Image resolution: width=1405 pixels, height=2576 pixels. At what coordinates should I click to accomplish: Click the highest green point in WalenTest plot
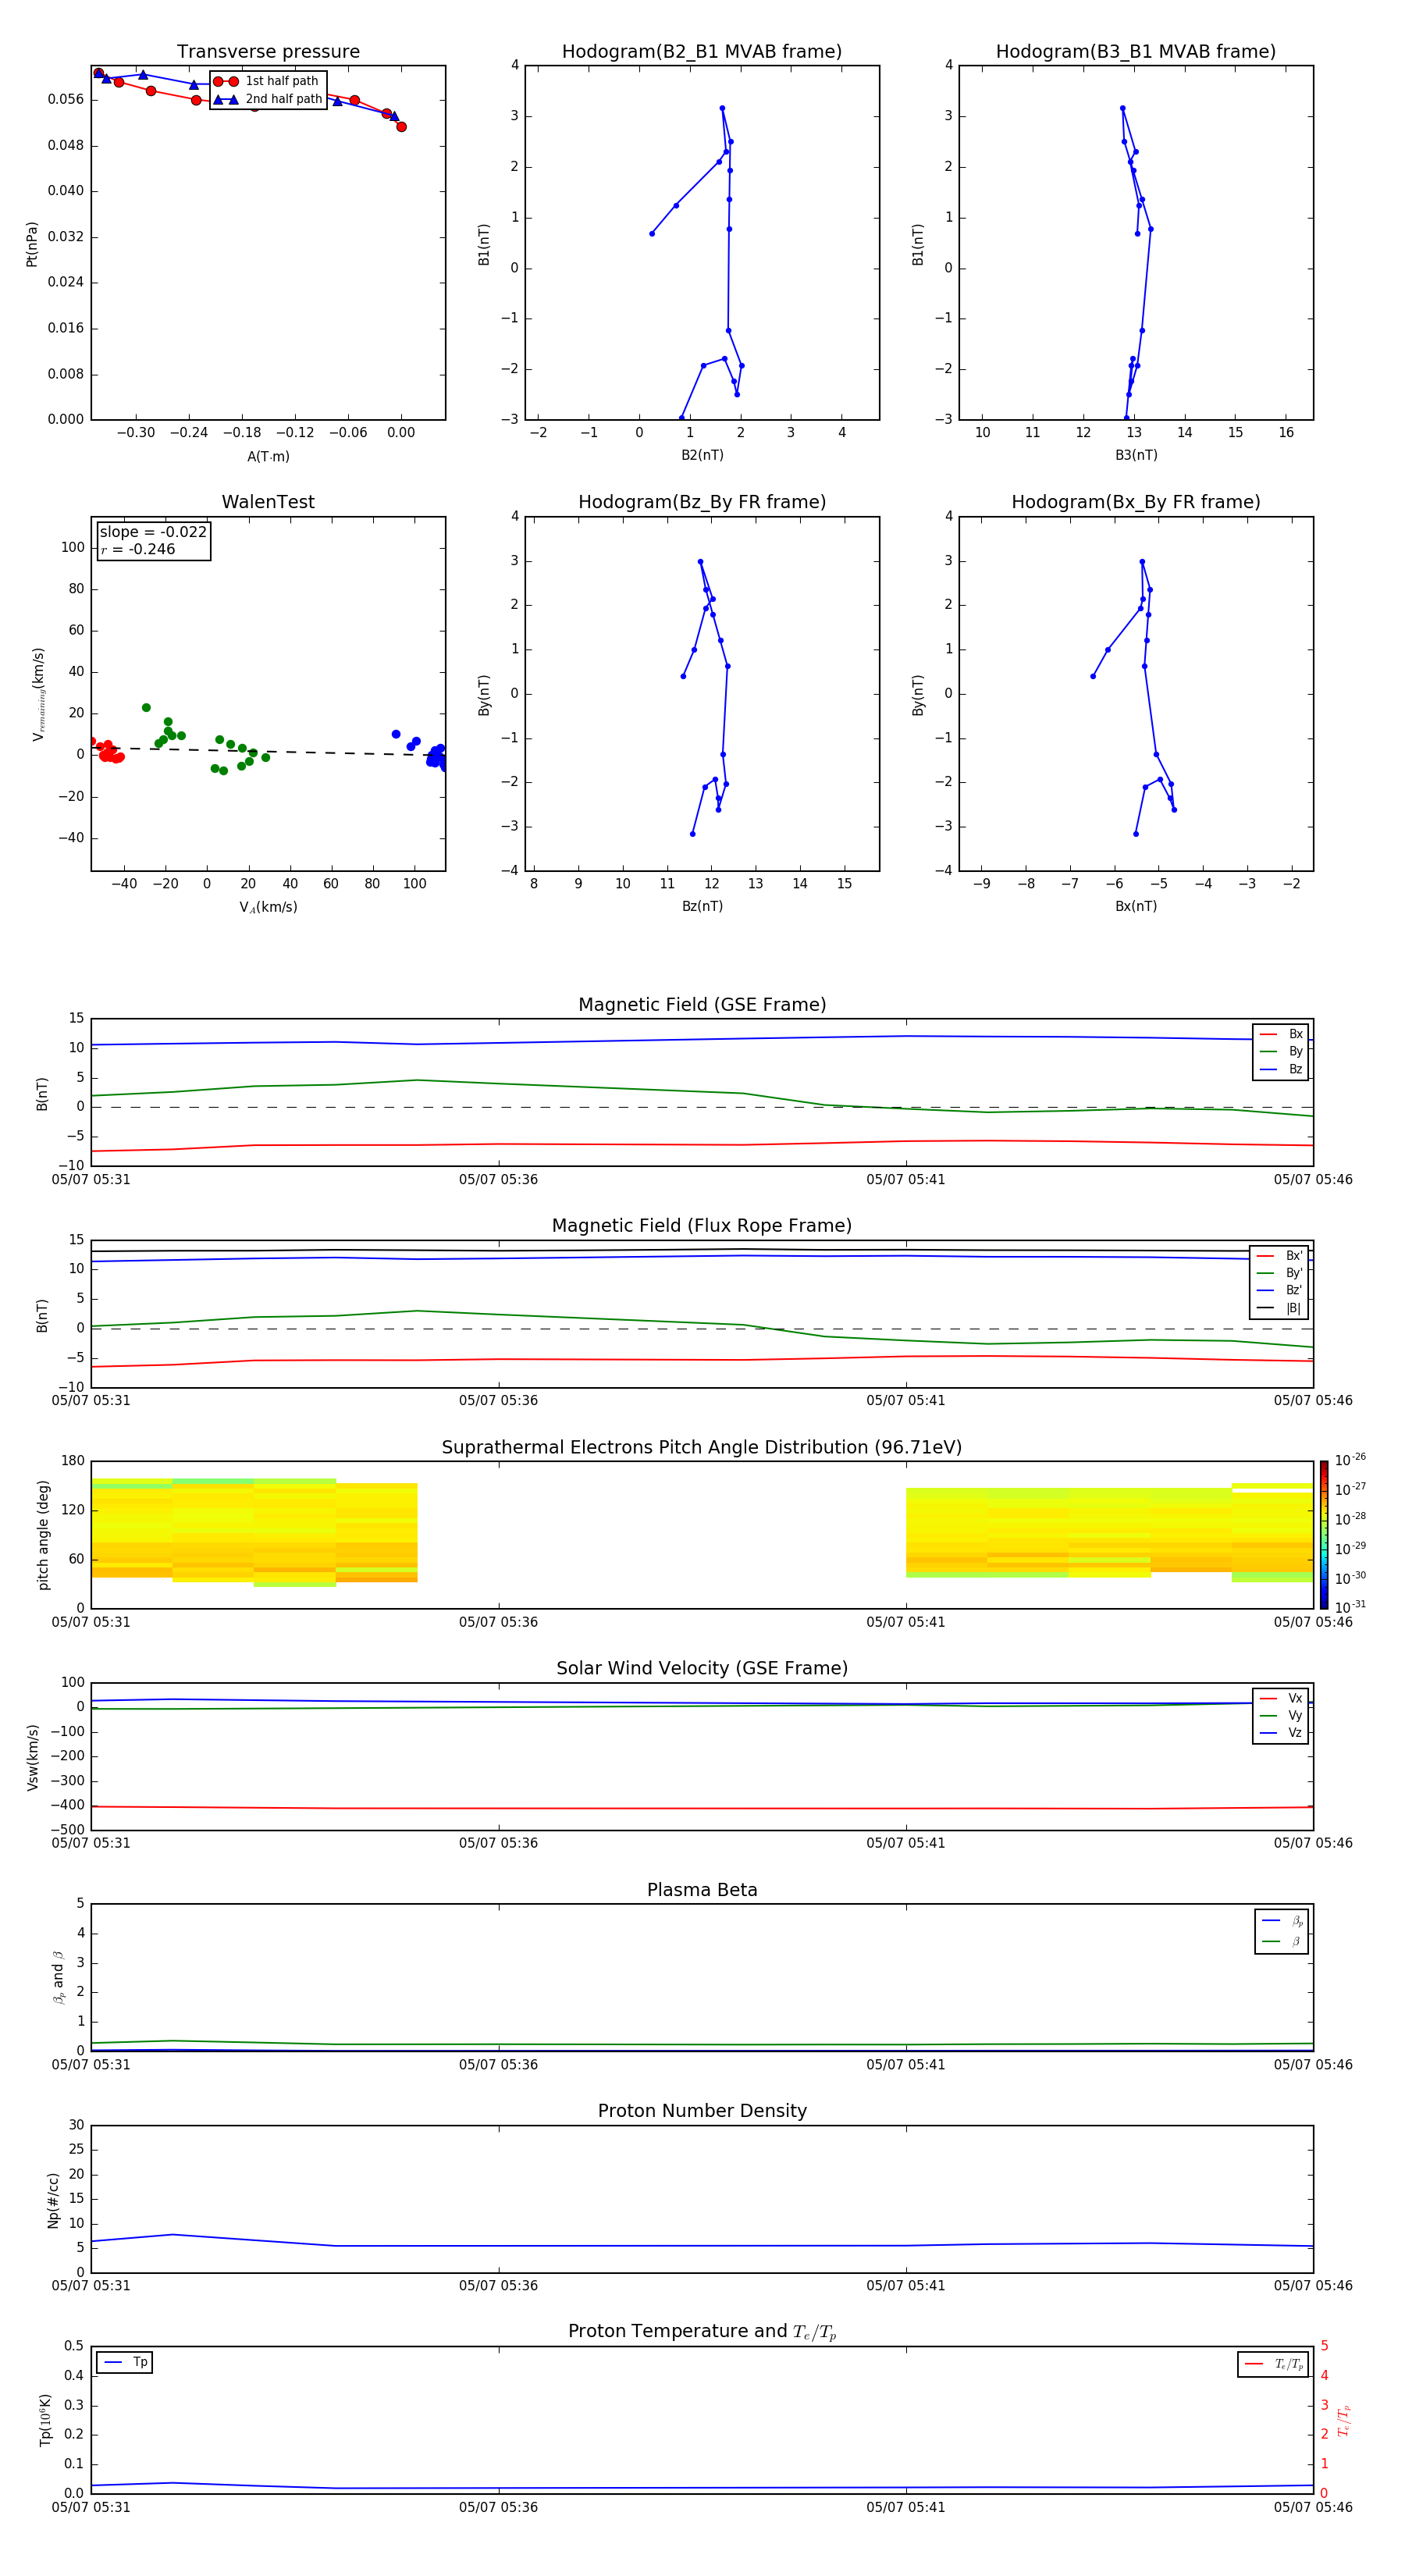(x=146, y=708)
